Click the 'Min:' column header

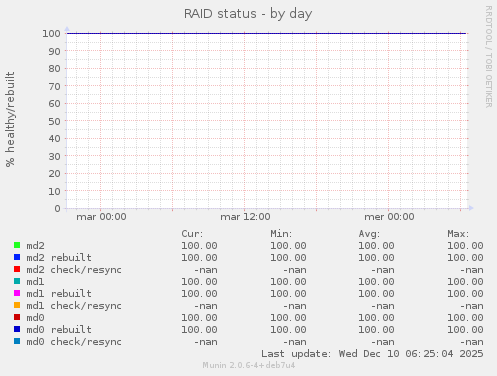click(281, 234)
